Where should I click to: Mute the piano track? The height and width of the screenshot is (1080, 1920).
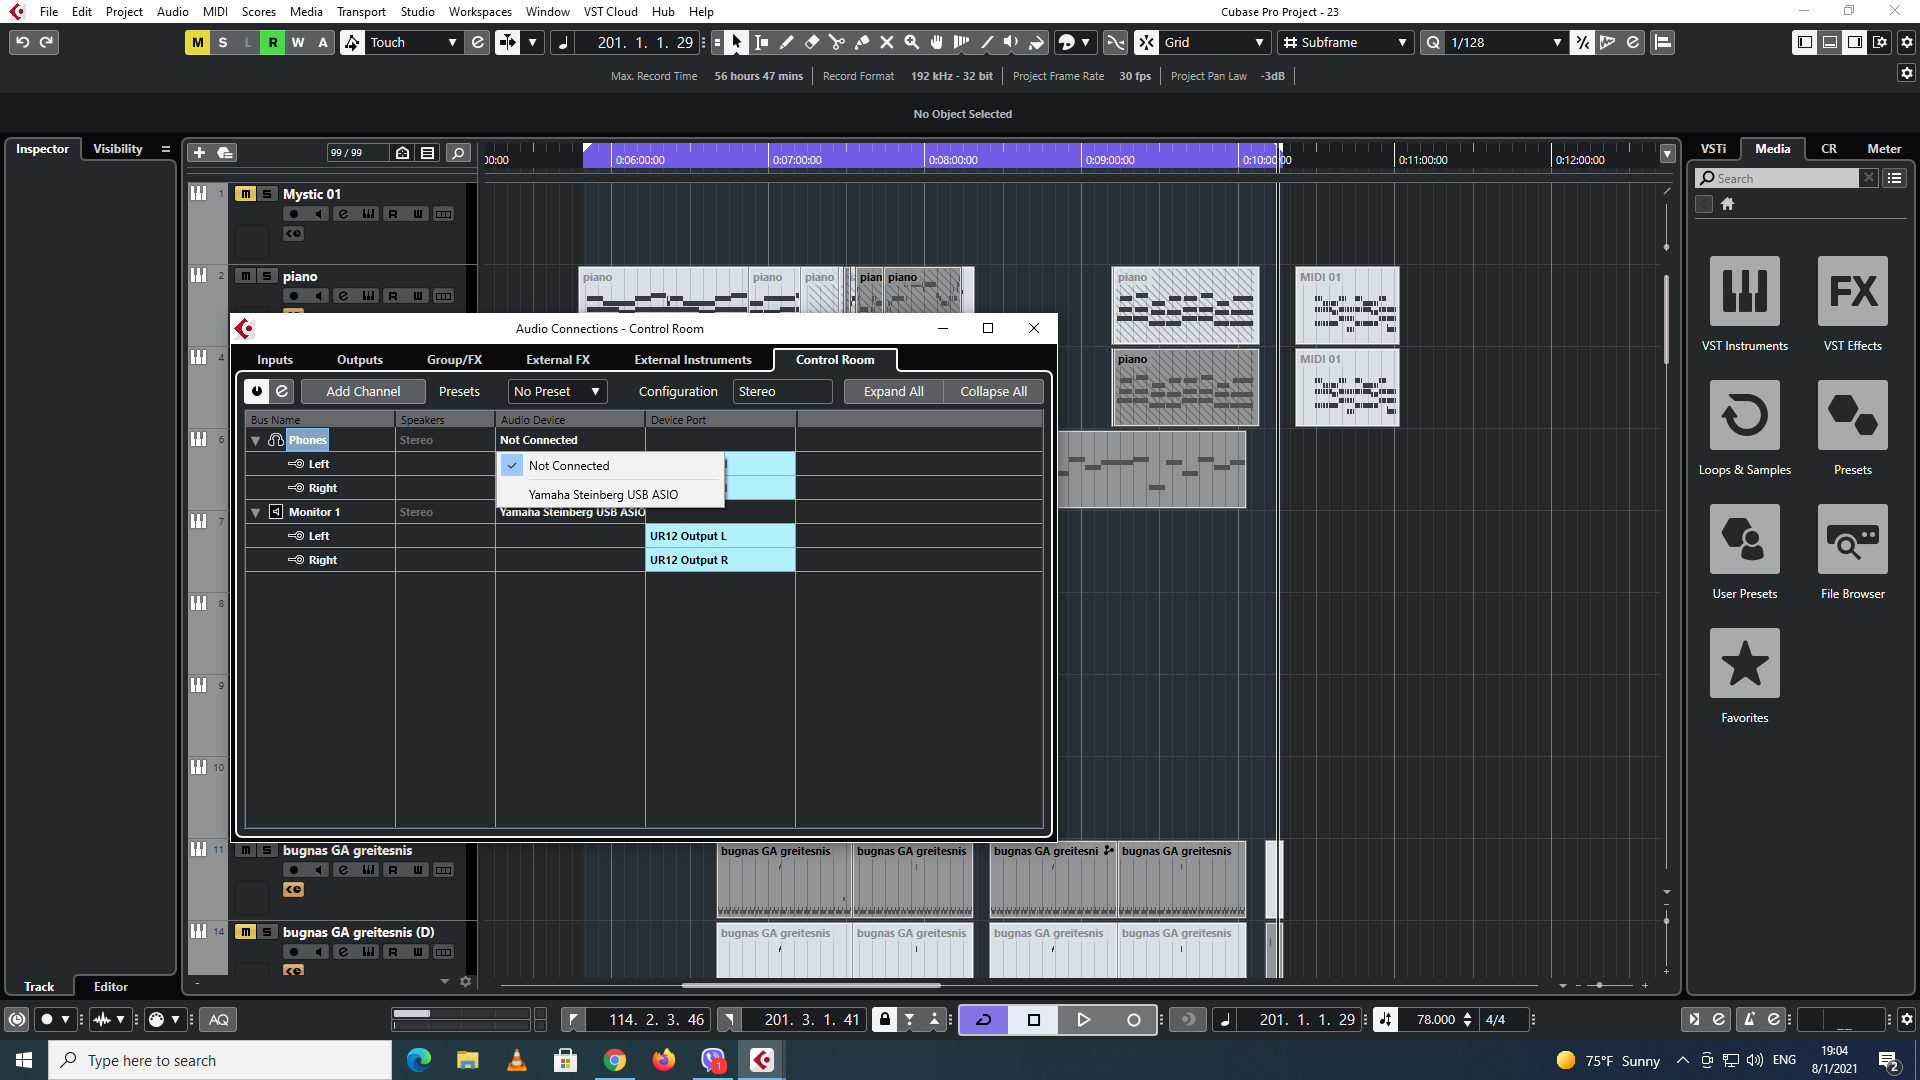click(x=245, y=276)
